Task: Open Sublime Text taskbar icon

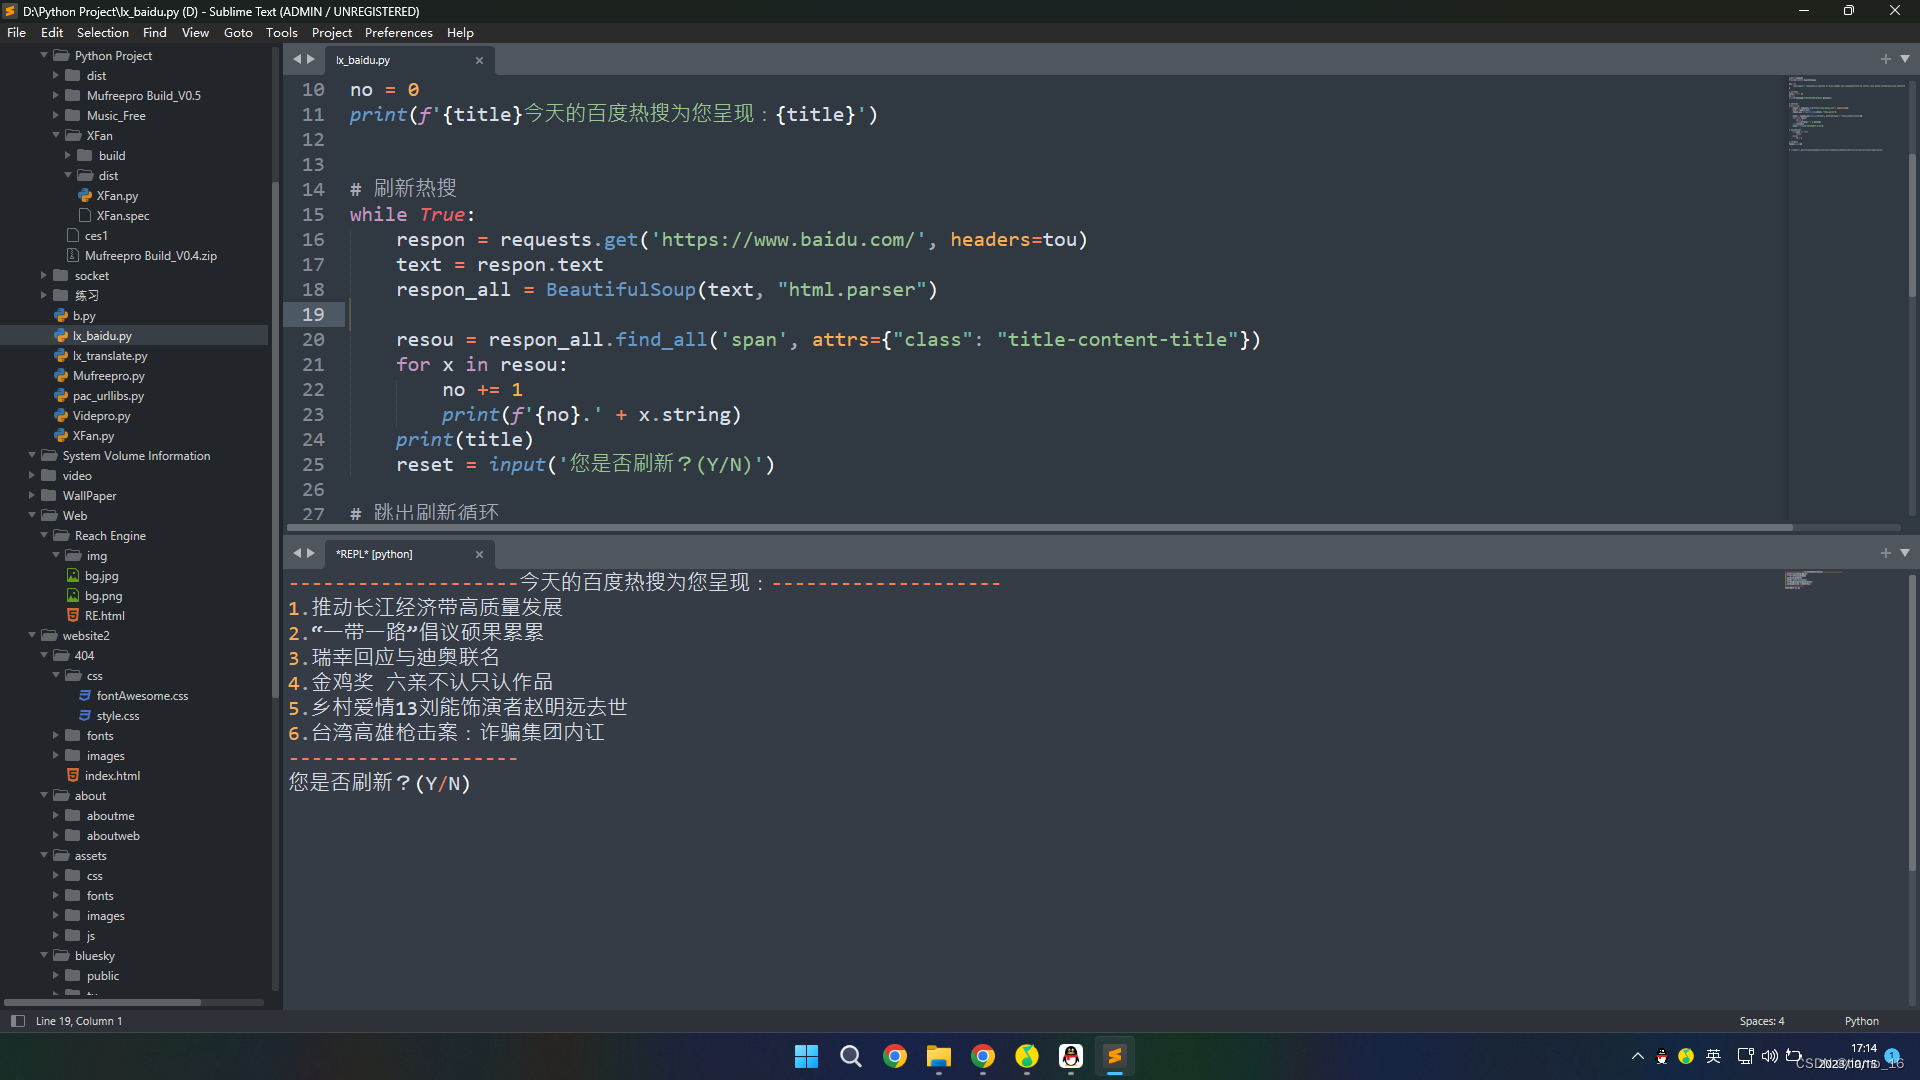Action: [1114, 1056]
